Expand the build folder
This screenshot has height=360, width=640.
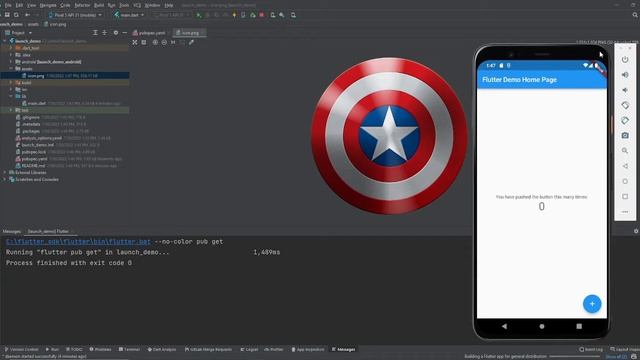(x=11, y=83)
